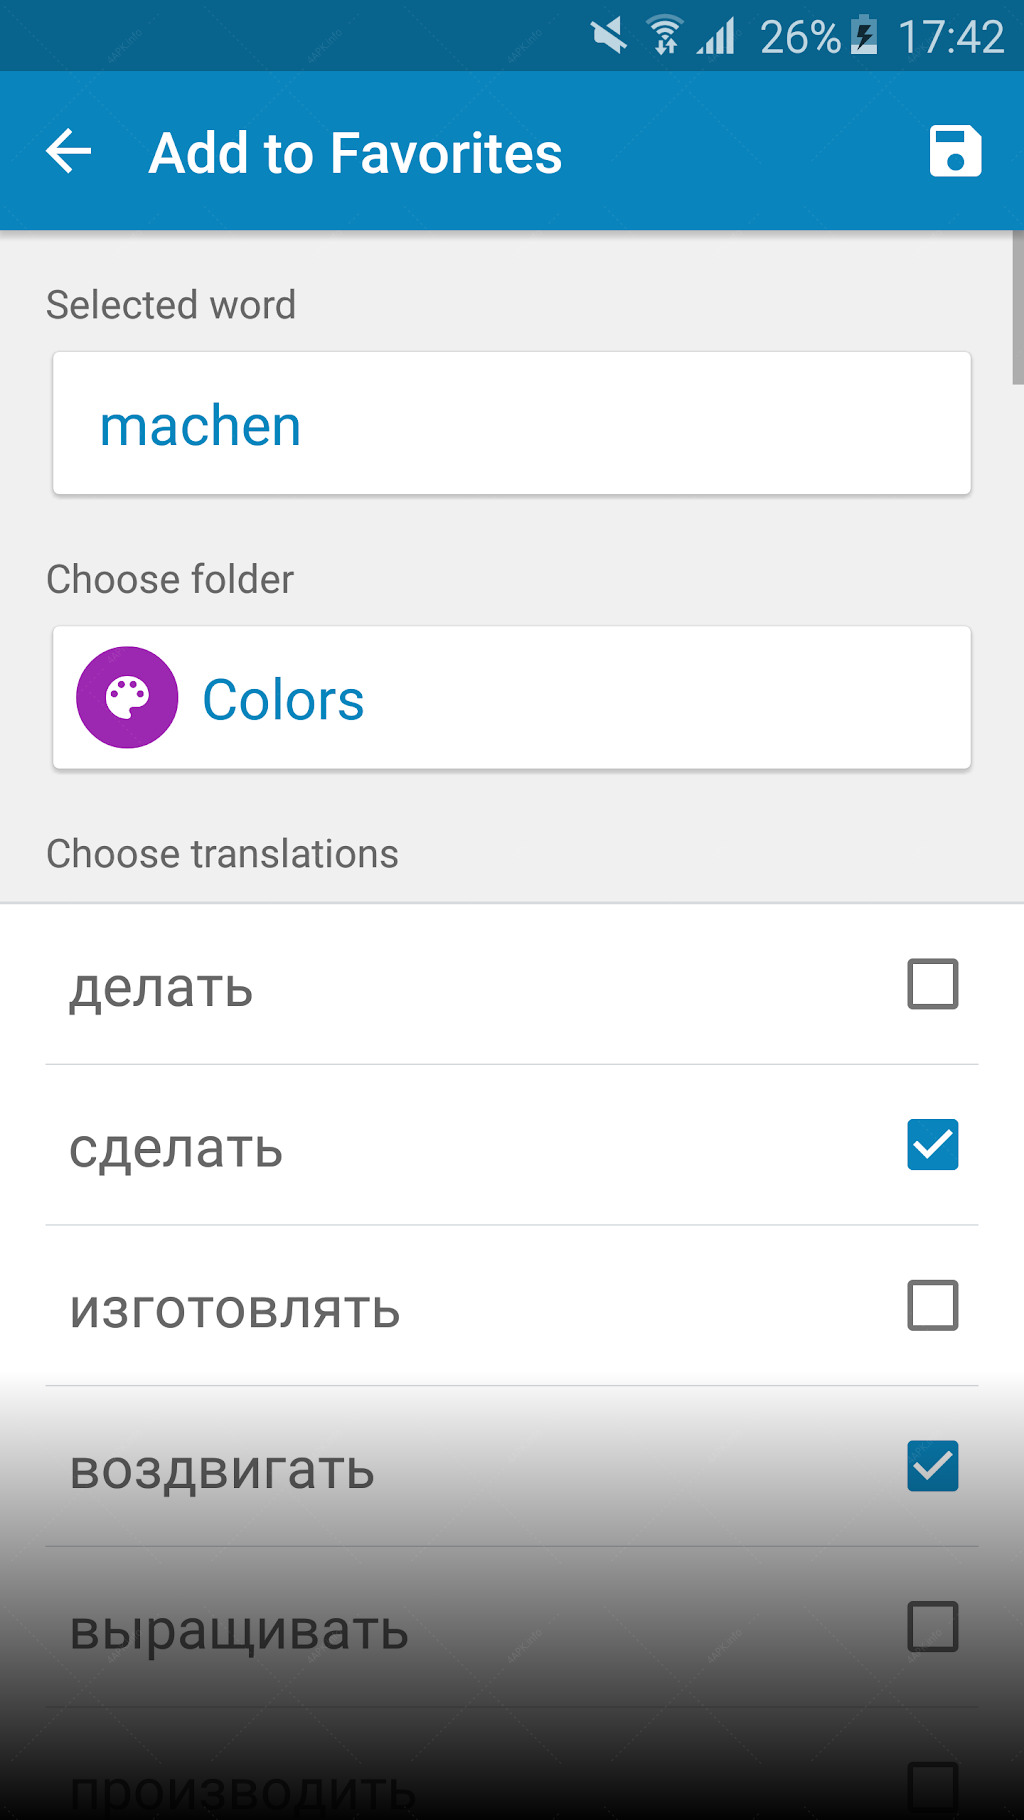Save favorite with floppy disk icon
Viewport: 1024px width, 1820px height.
[955, 152]
